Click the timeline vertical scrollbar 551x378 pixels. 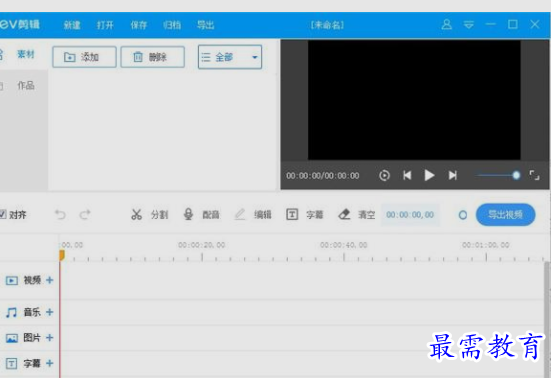tap(547, 320)
